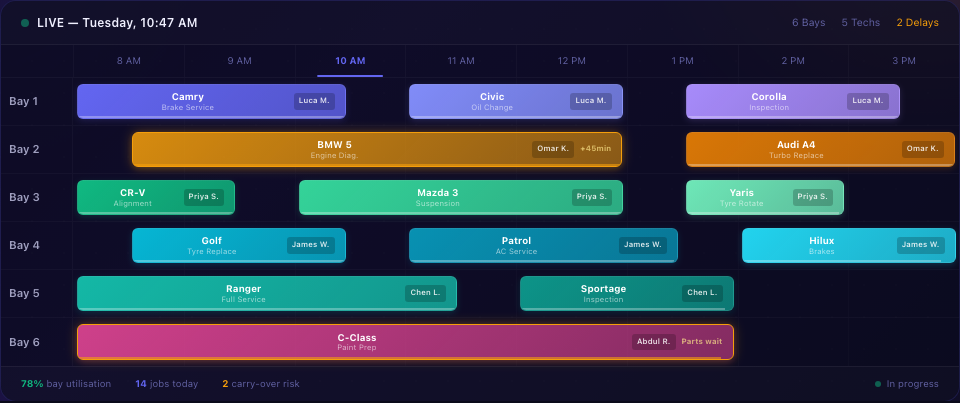960x403 pixels.
Task: Click Priya S. badge on the Yaris job
Action: click(813, 197)
